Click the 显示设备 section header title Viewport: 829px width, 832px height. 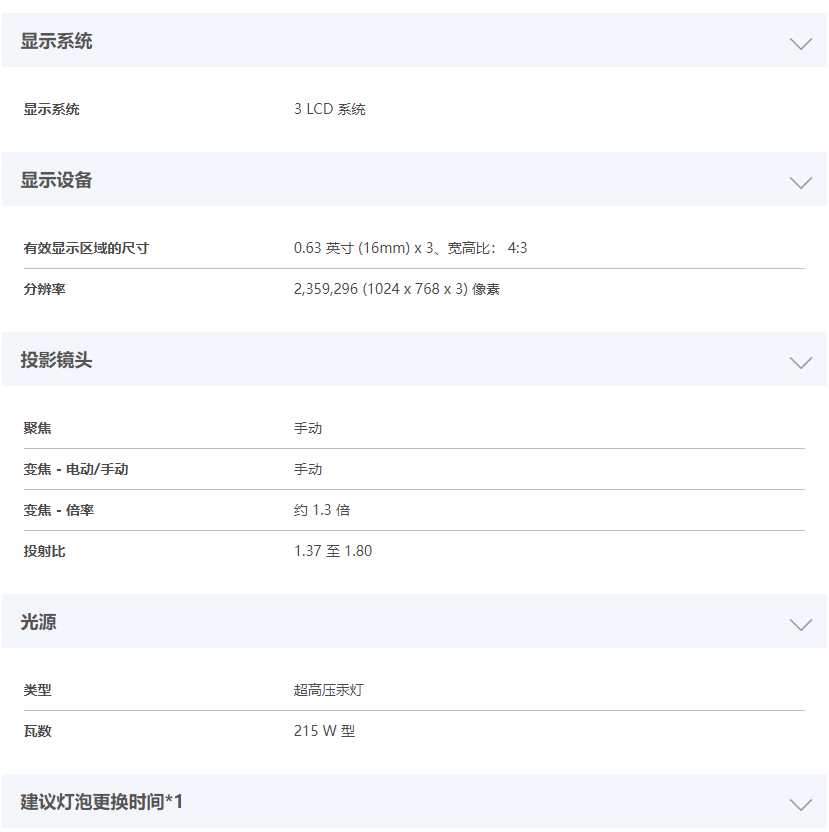pos(56,180)
